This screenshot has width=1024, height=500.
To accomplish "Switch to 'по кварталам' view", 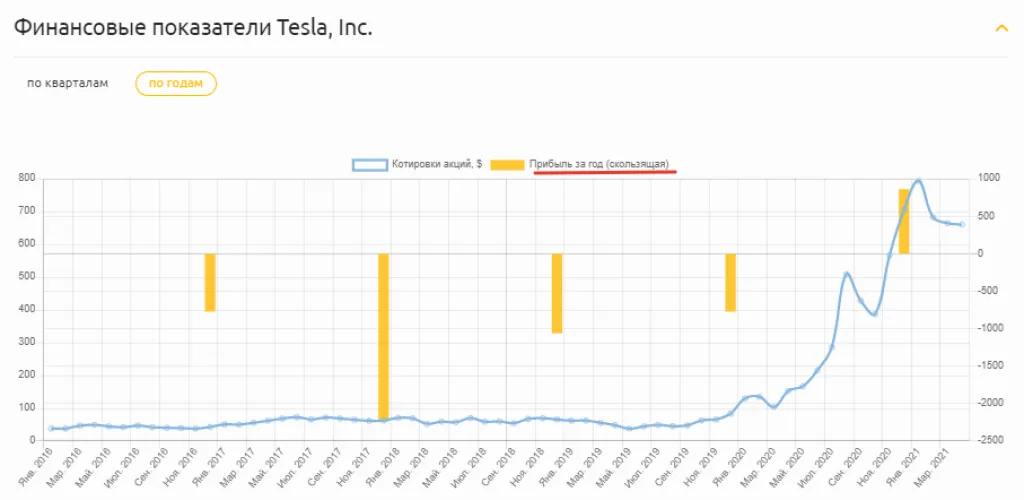I will (68, 83).
